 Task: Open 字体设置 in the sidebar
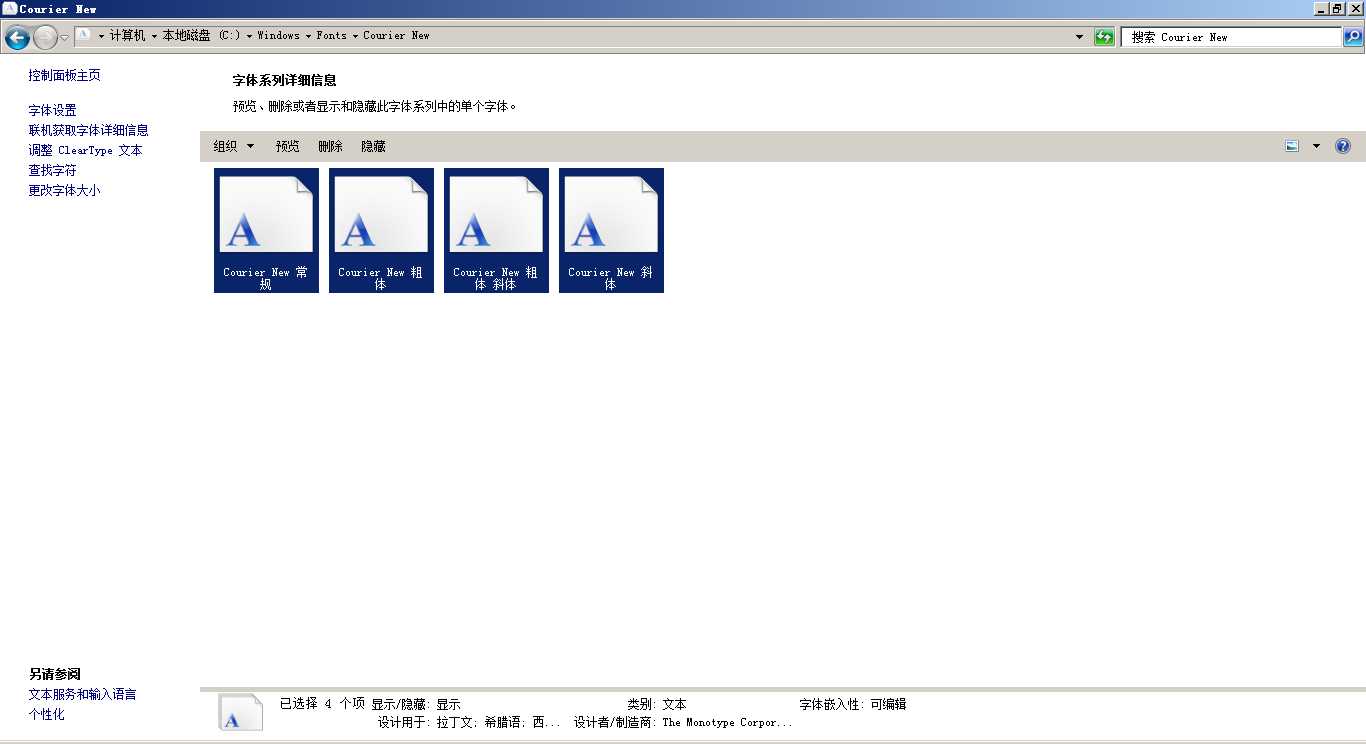pyautogui.click(x=52, y=110)
